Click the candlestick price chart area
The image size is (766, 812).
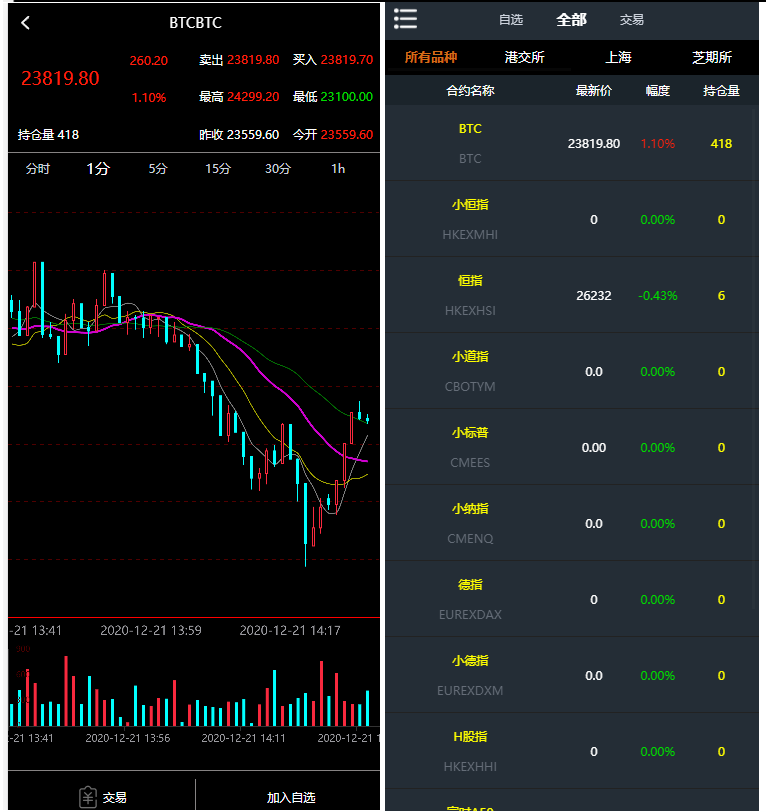[x=194, y=399]
